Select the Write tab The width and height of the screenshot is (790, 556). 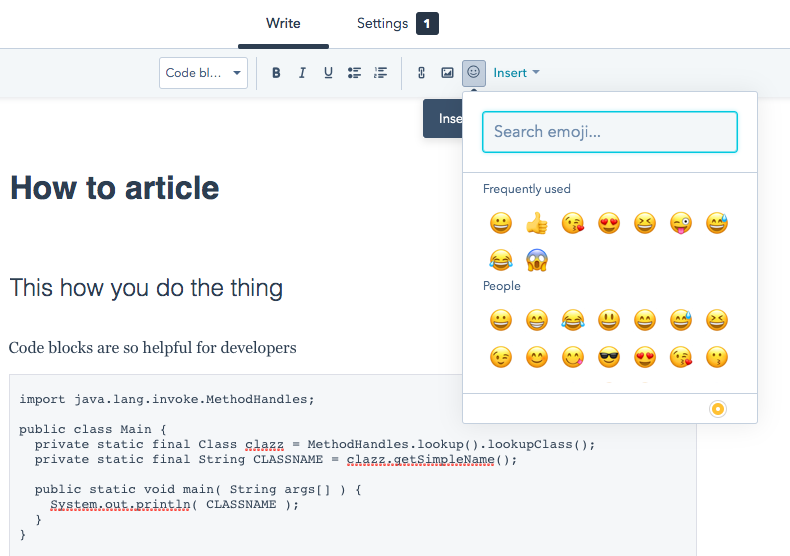[283, 24]
